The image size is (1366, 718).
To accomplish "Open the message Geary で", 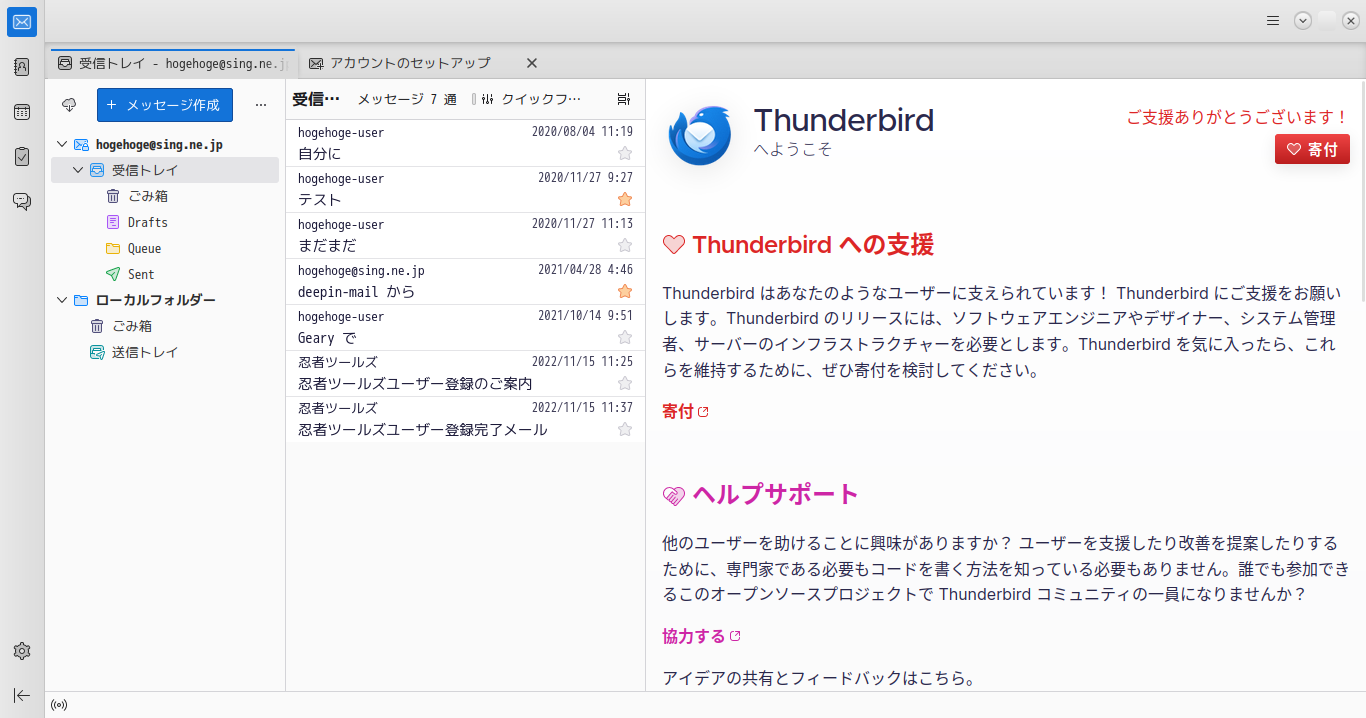I will (x=465, y=327).
